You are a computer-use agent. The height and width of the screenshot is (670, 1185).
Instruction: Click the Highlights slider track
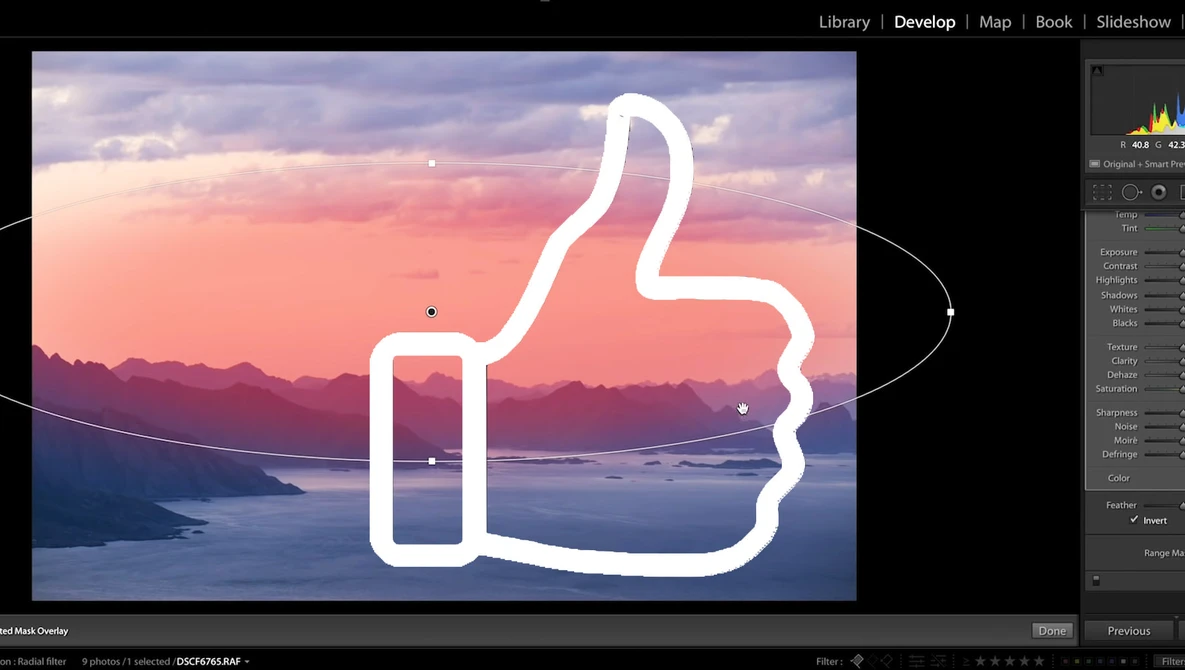(x=1164, y=280)
